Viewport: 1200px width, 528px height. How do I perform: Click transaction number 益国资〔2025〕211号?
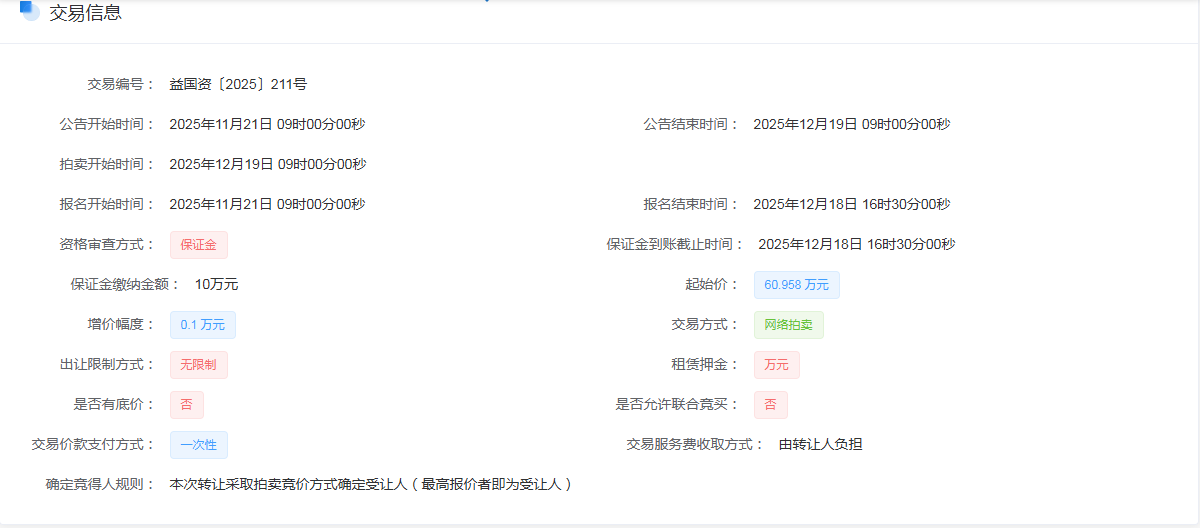point(238,84)
